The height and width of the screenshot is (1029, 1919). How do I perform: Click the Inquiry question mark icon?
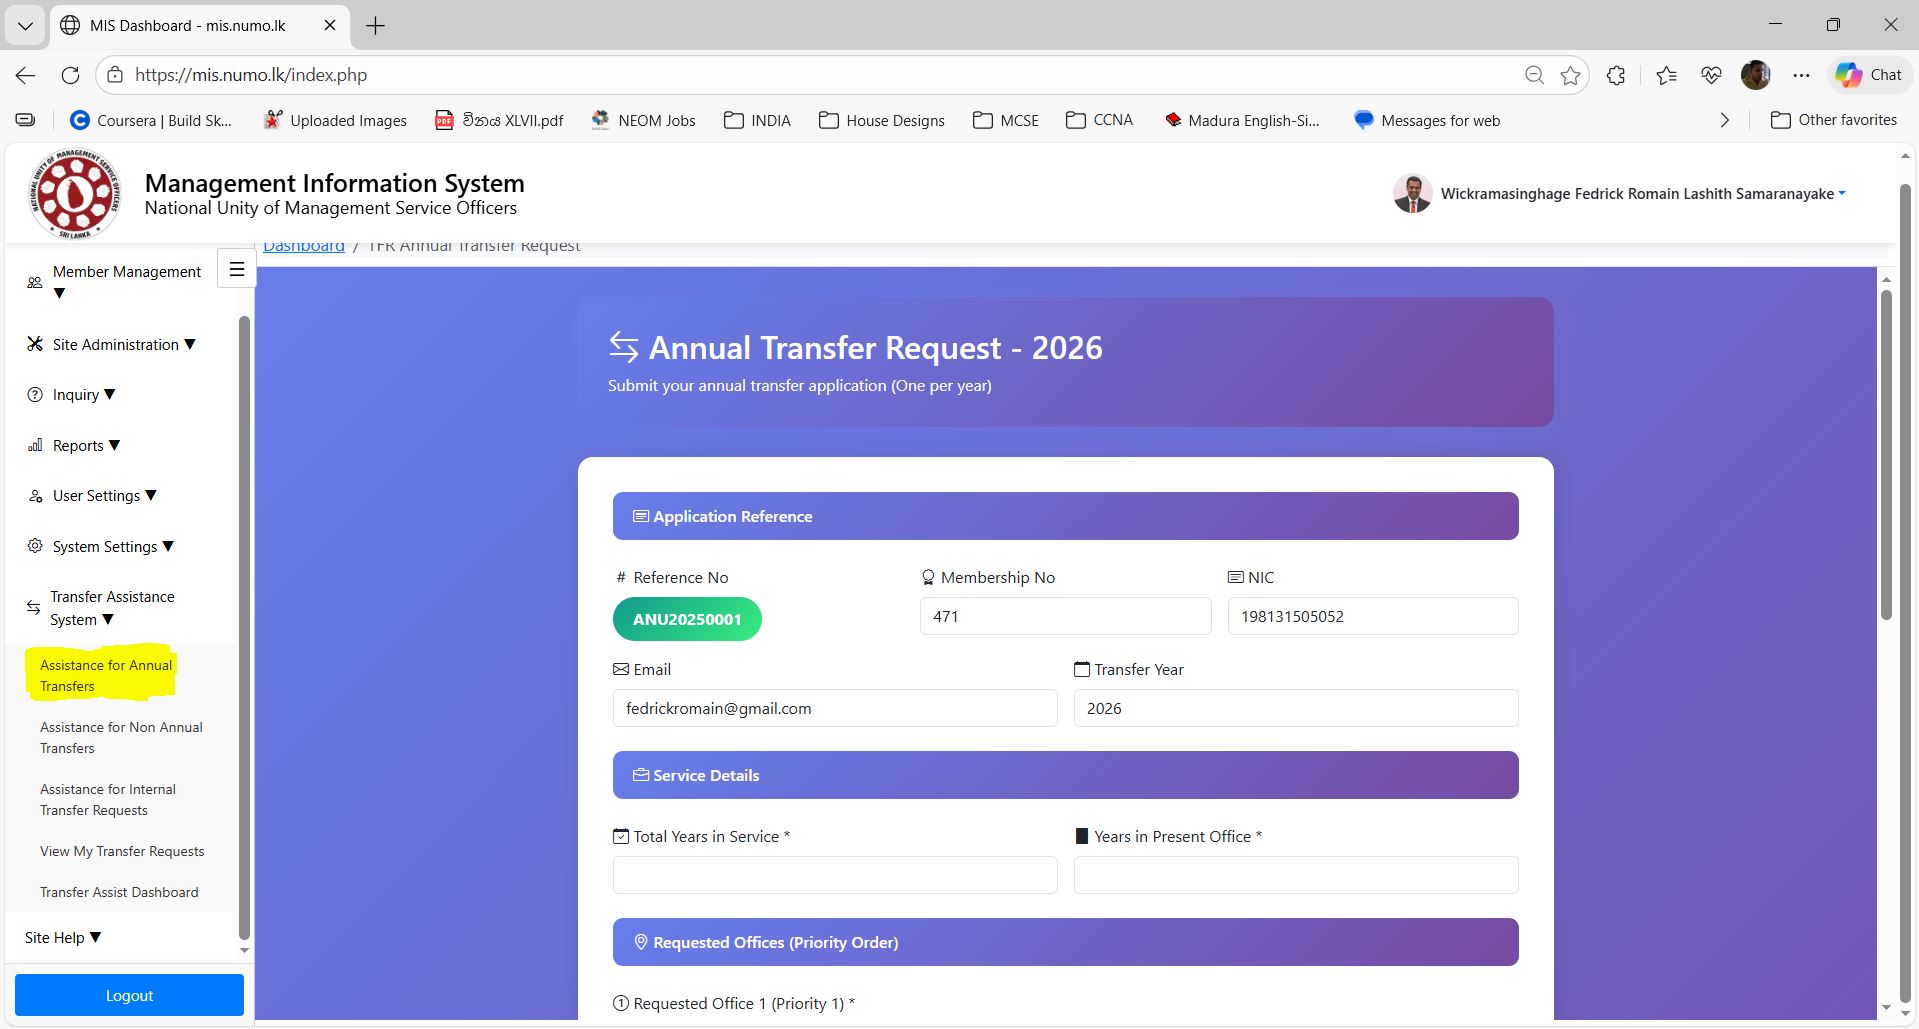pyautogui.click(x=33, y=394)
